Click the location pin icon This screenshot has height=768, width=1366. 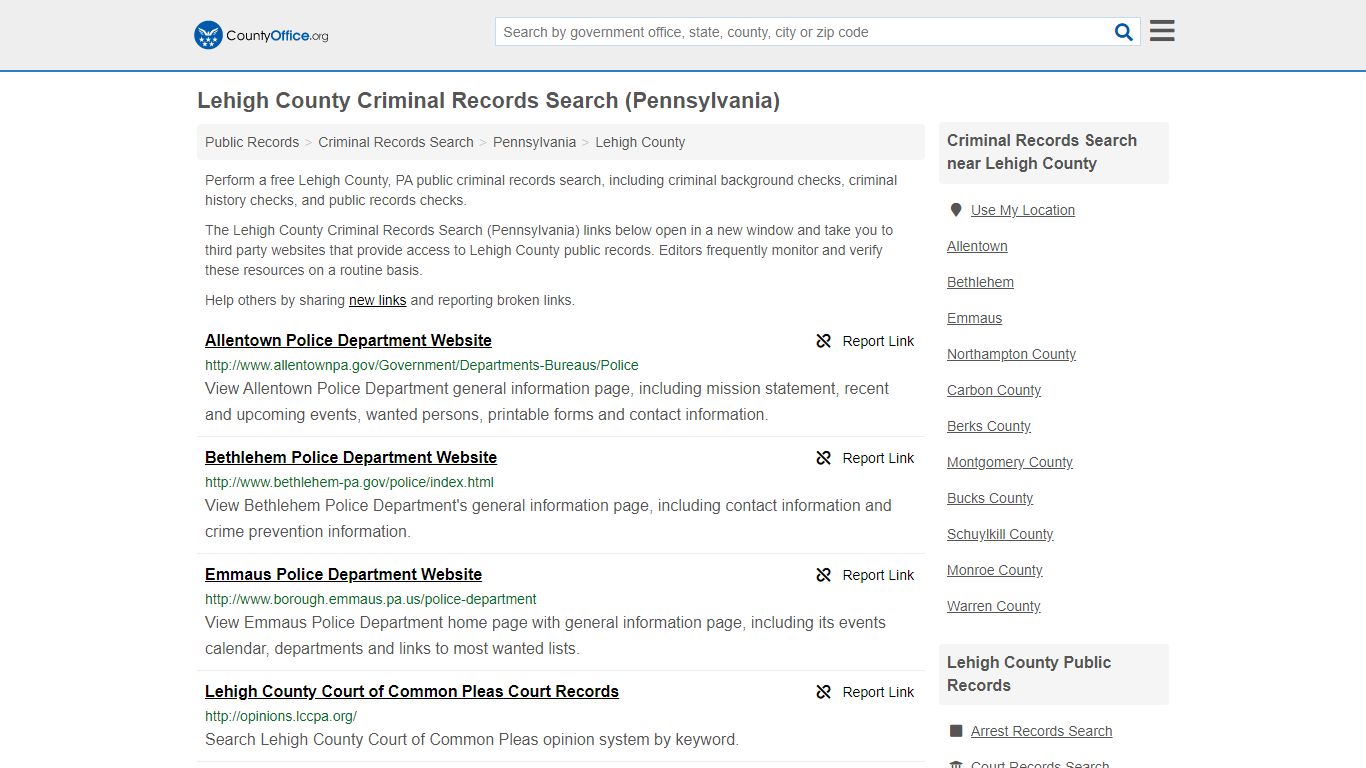tap(956, 210)
